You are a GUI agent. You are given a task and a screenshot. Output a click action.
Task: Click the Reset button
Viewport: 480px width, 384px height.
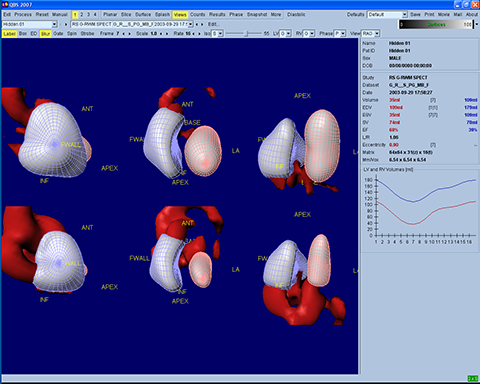pyautogui.click(x=42, y=15)
